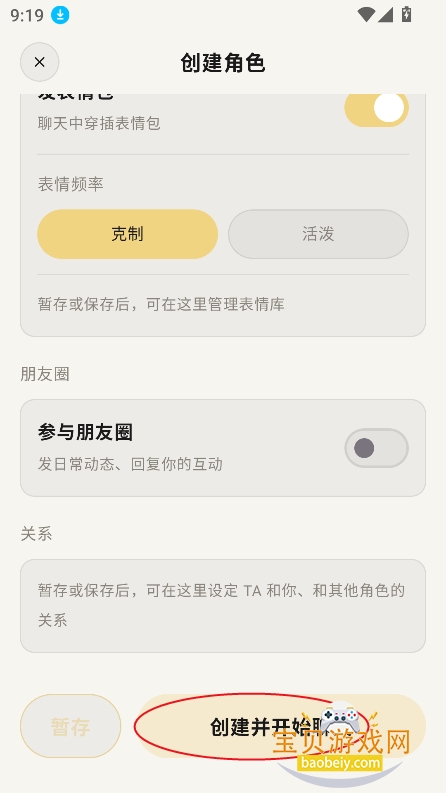This screenshot has height=793, width=446.
Task: Click the 朋友圈 section label
Action: [x=45, y=374]
